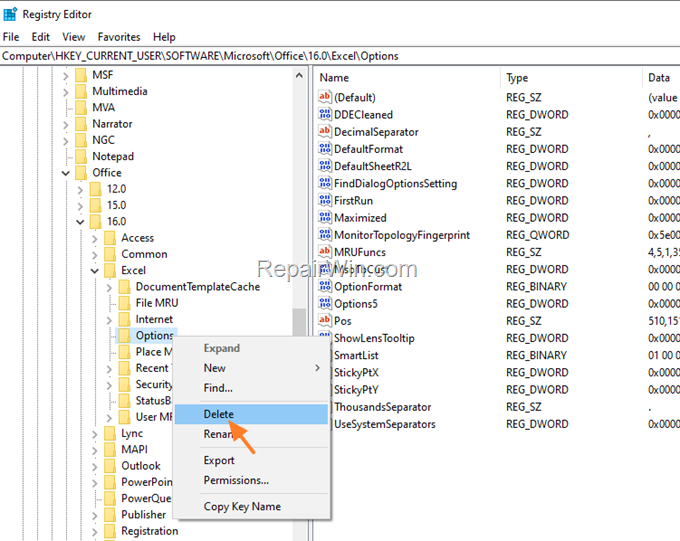Click the DefaultSheetR2L value icon
The image size is (680, 541).
pos(325,166)
